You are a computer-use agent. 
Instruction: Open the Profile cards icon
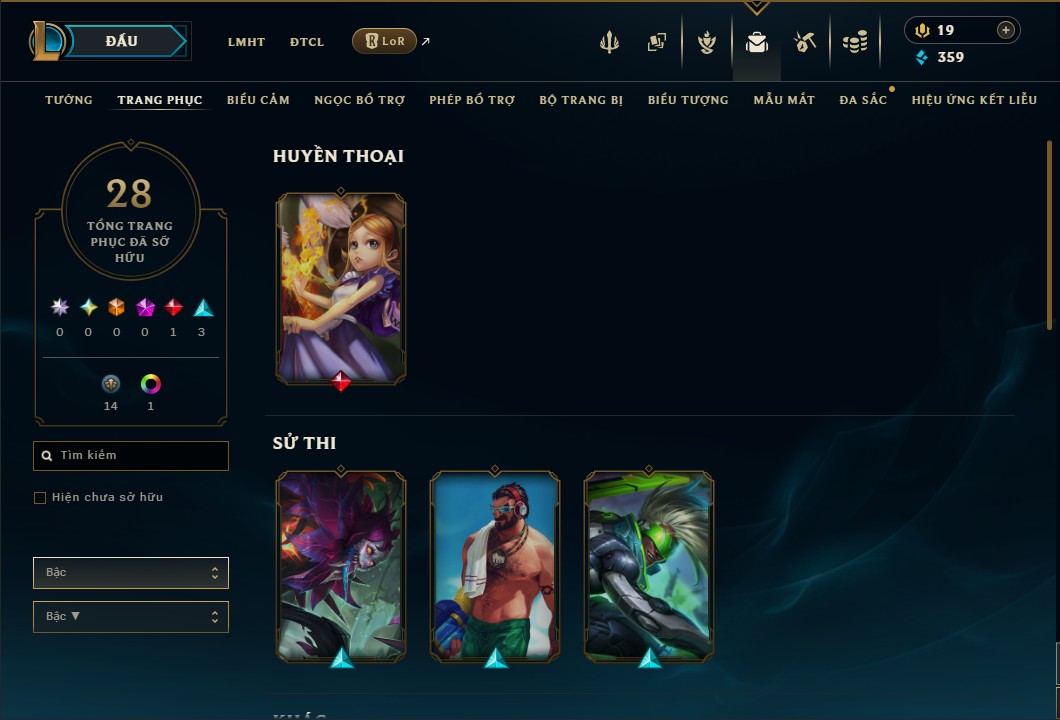click(656, 42)
